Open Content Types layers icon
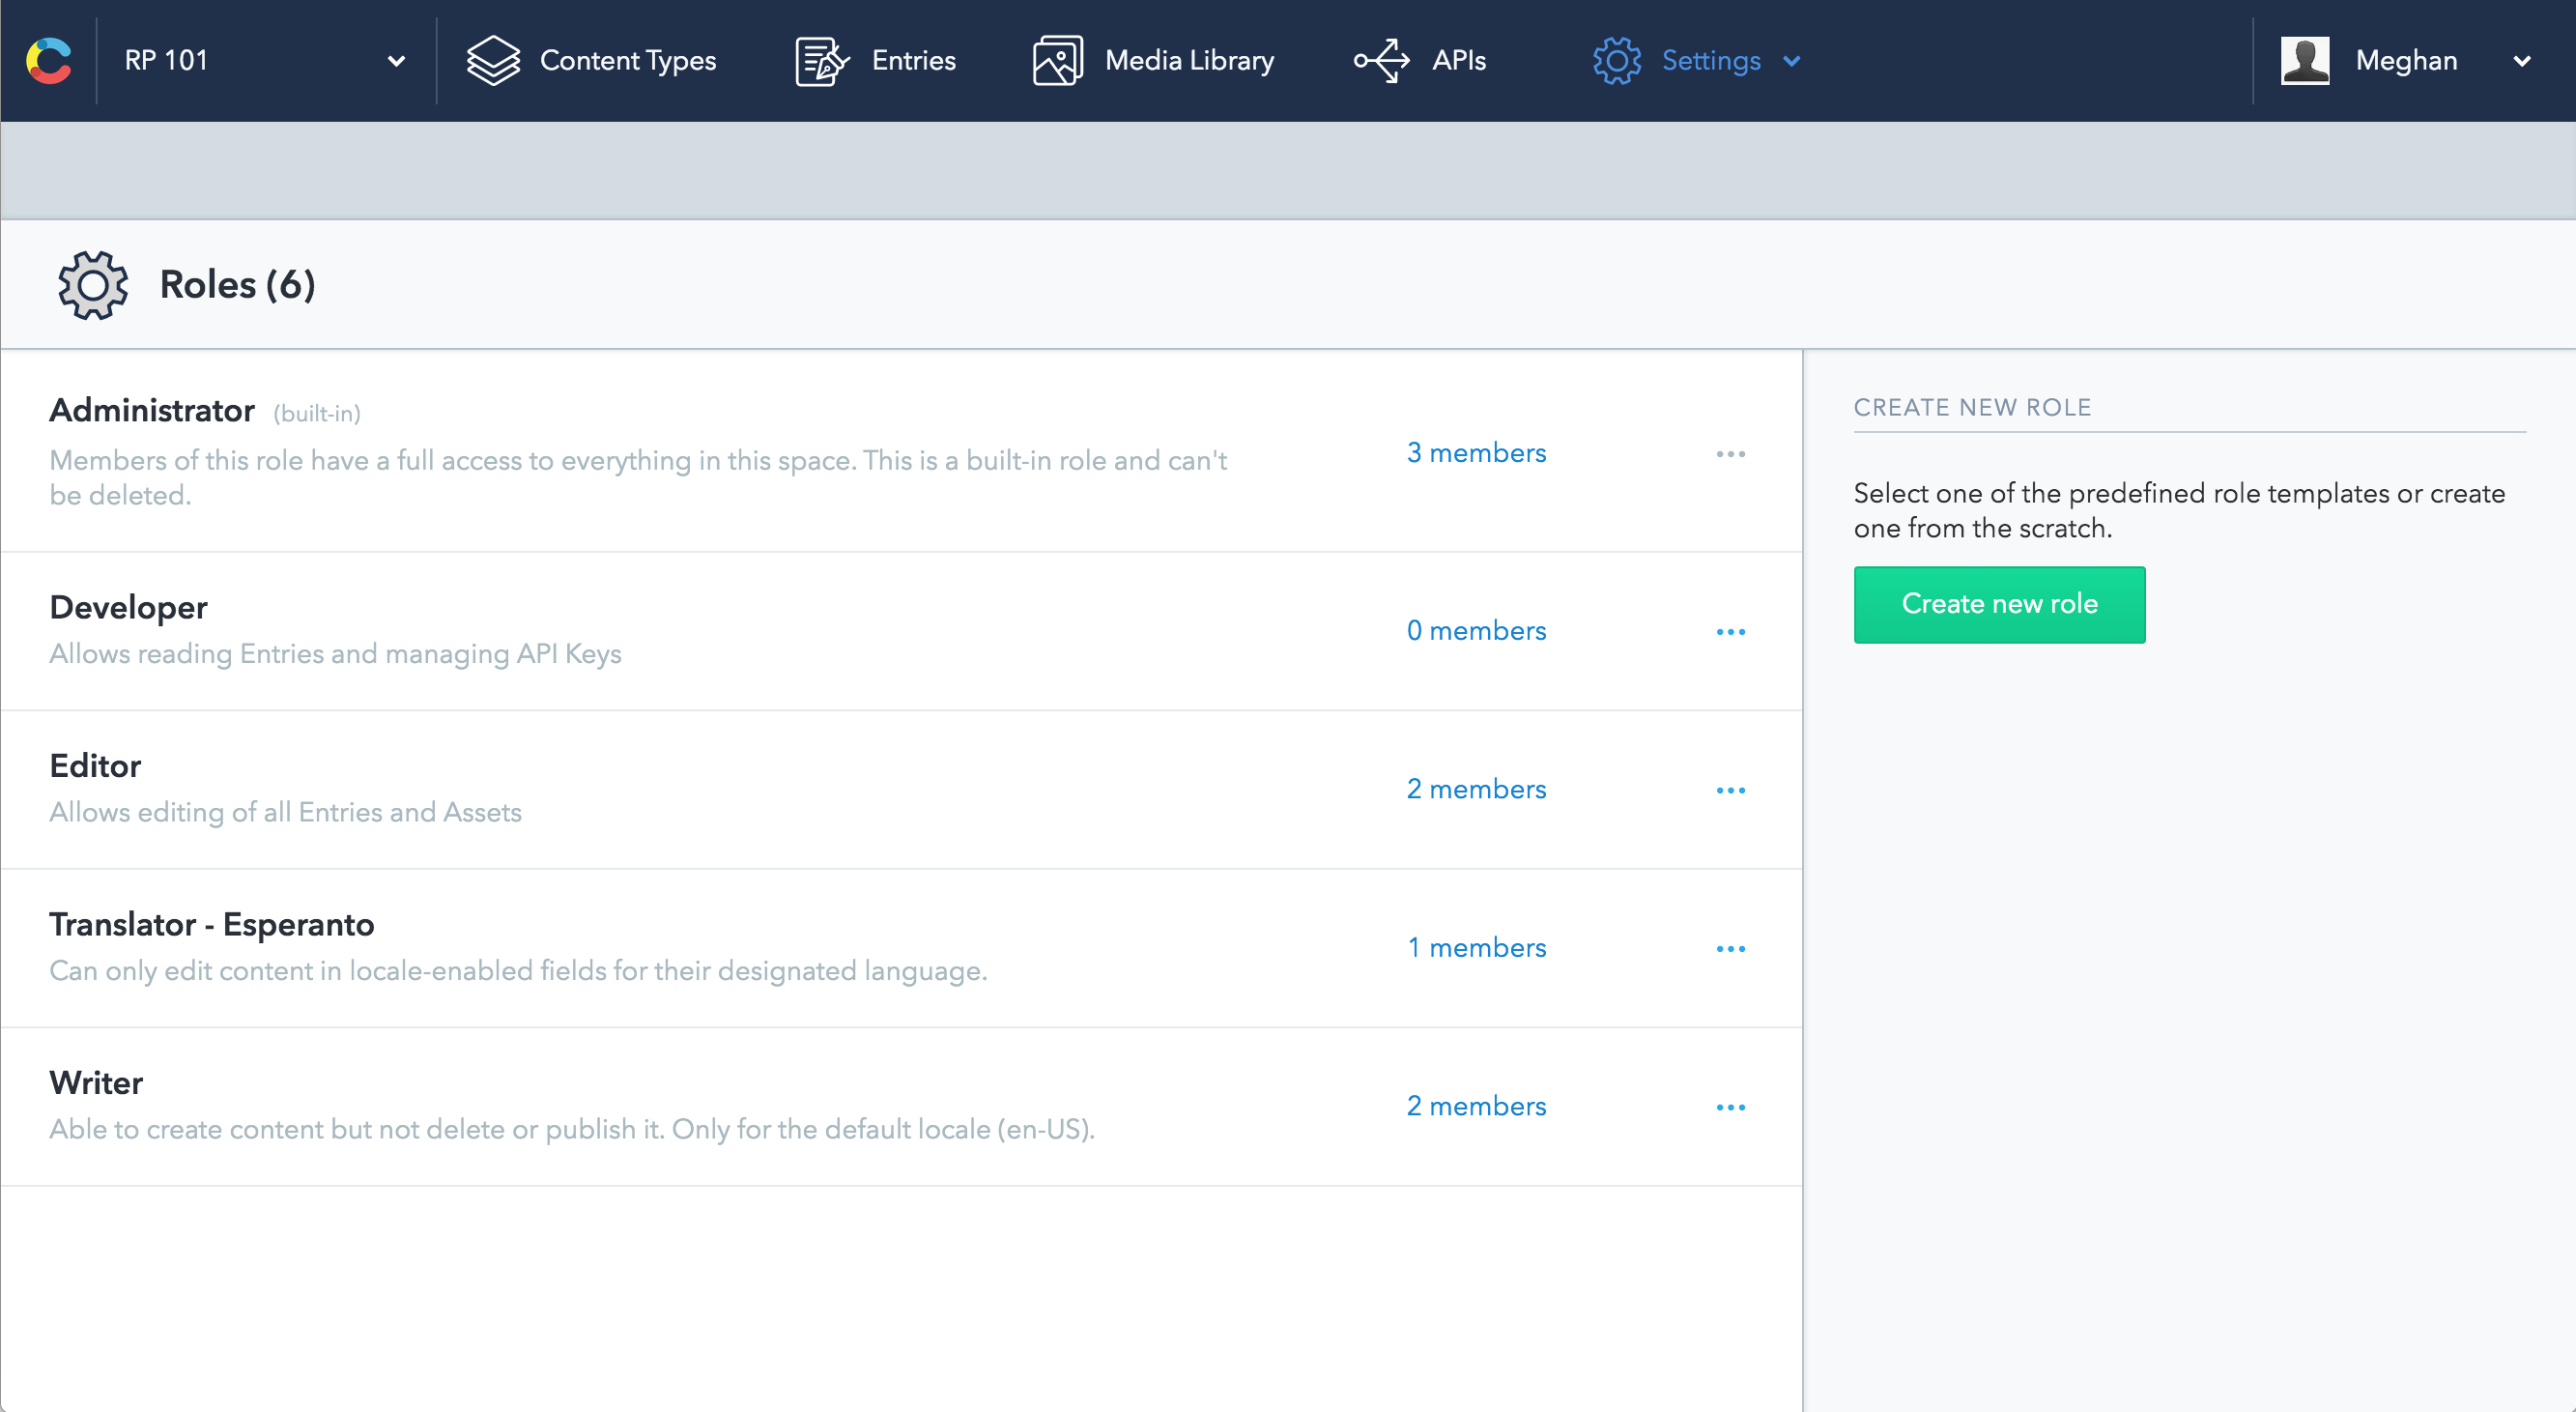 [493, 61]
